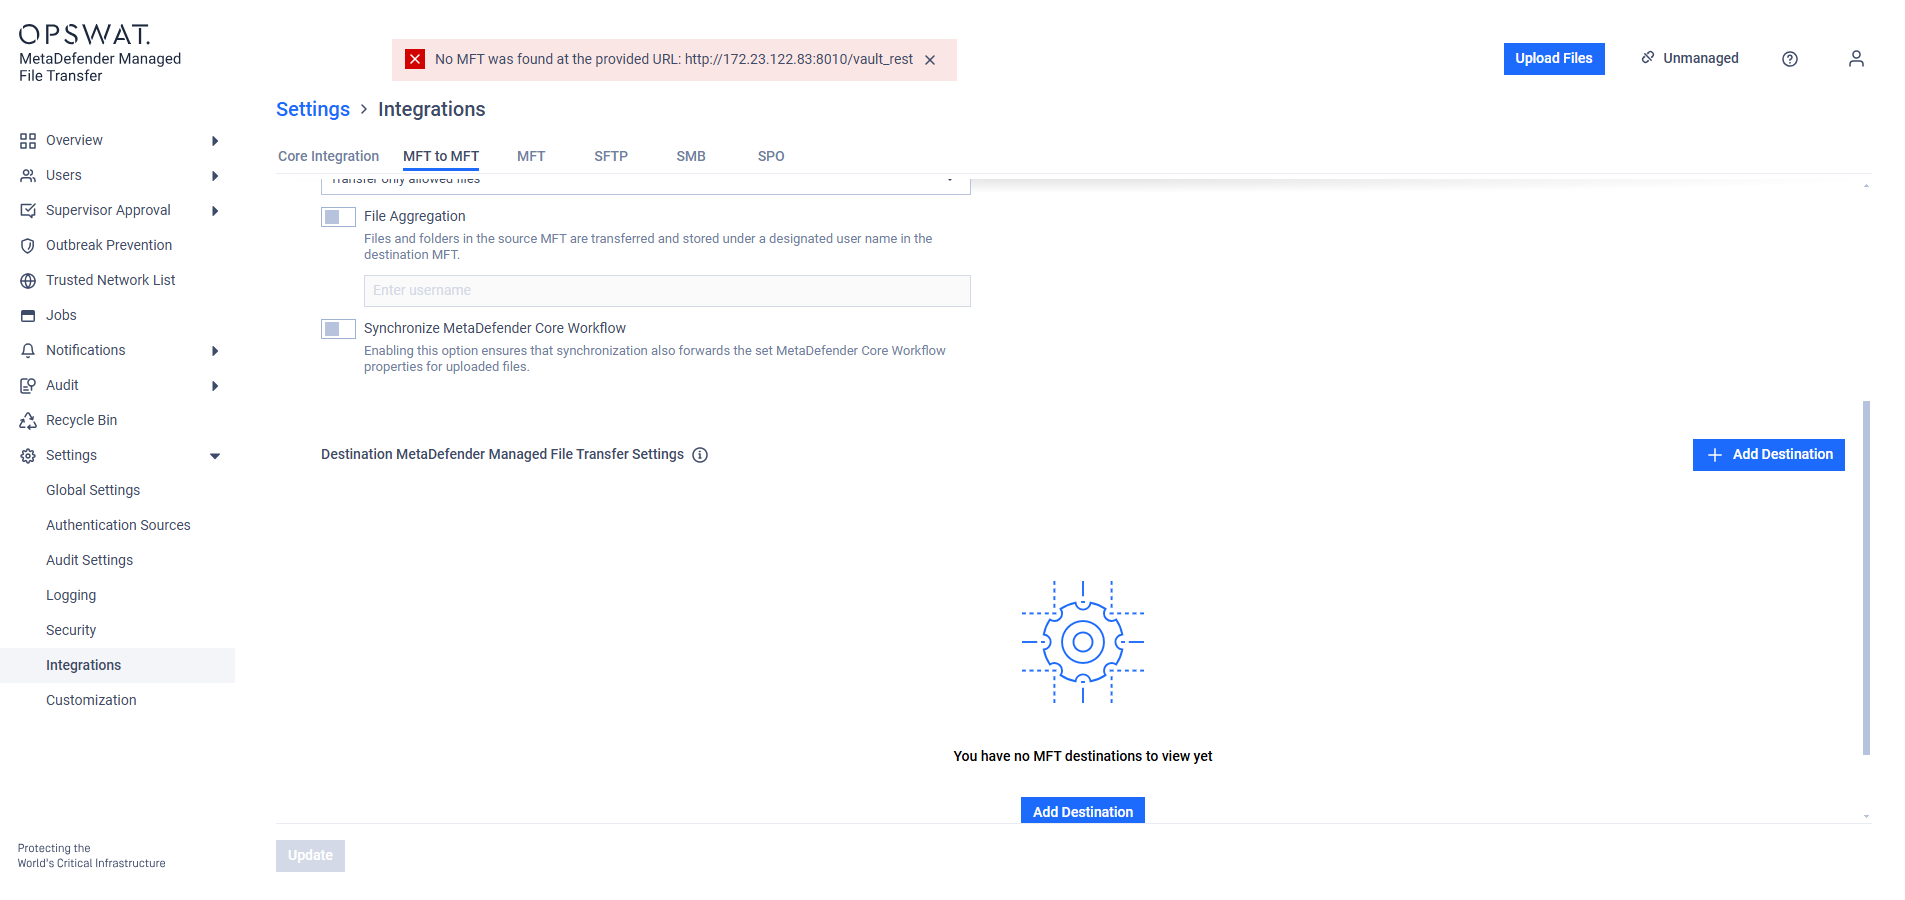Click the scrollbar down arrow
The height and width of the screenshot is (900, 1905).
(1866, 816)
